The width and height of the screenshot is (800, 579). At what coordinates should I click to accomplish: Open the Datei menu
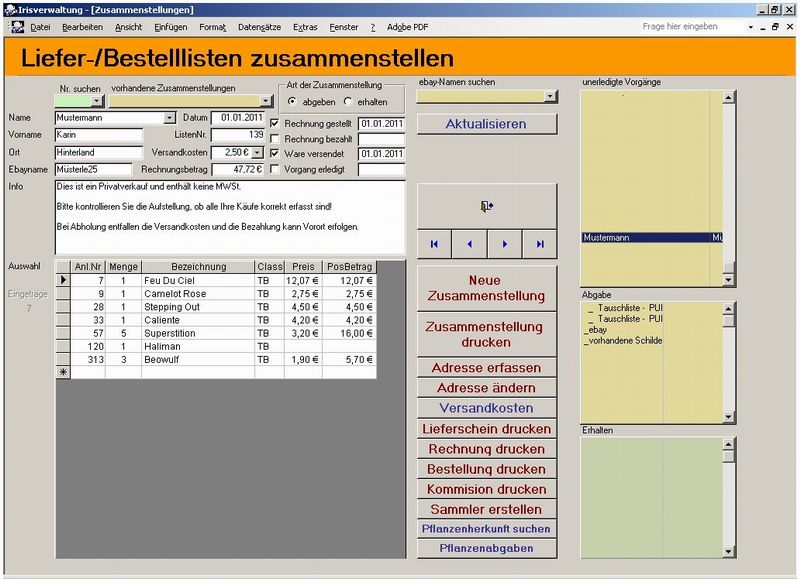pyautogui.click(x=40, y=27)
